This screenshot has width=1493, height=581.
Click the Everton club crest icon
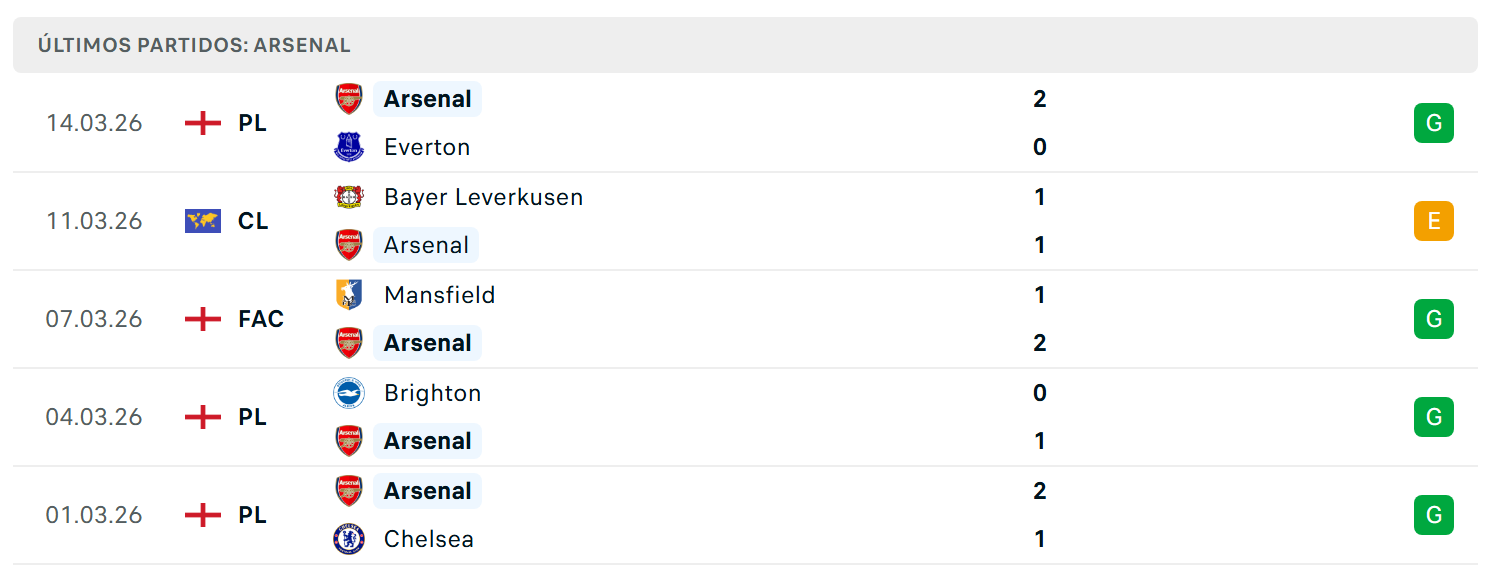click(x=349, y=147)
